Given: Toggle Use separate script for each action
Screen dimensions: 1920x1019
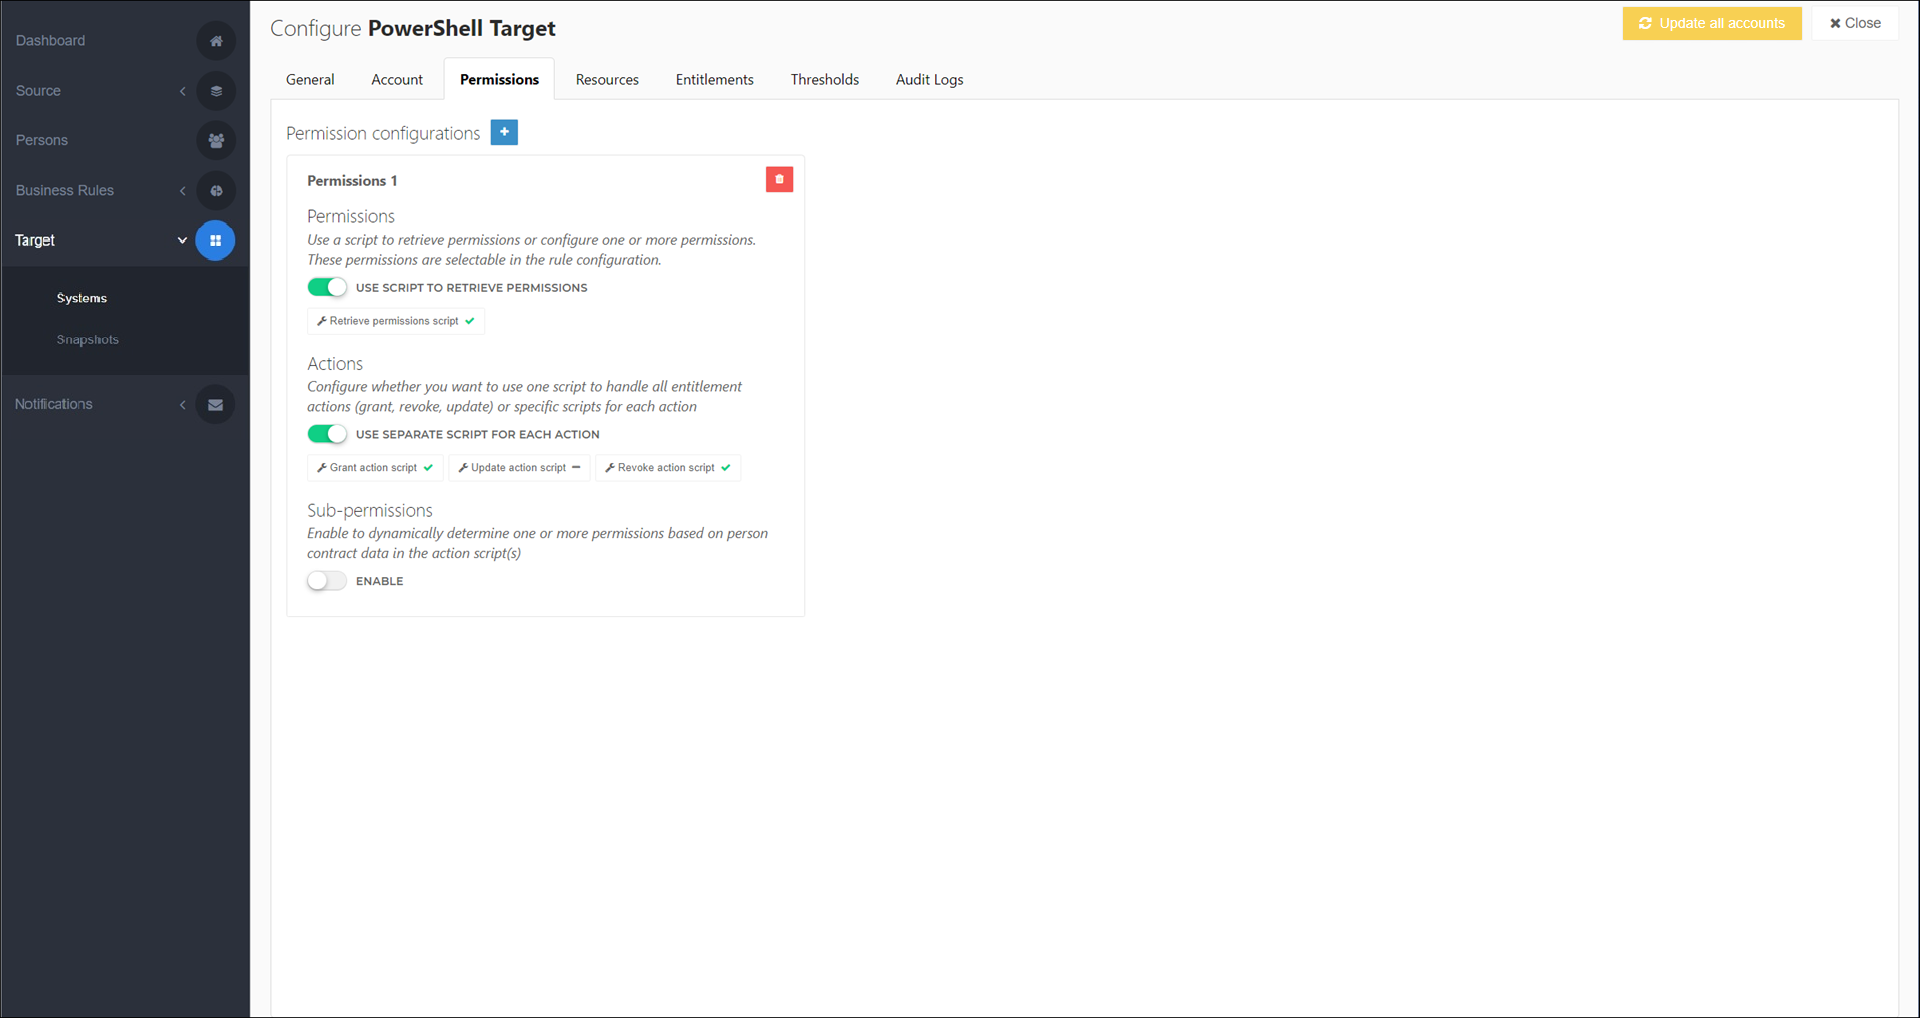Looking at the screenshot, I should click(x=327, y=434).
